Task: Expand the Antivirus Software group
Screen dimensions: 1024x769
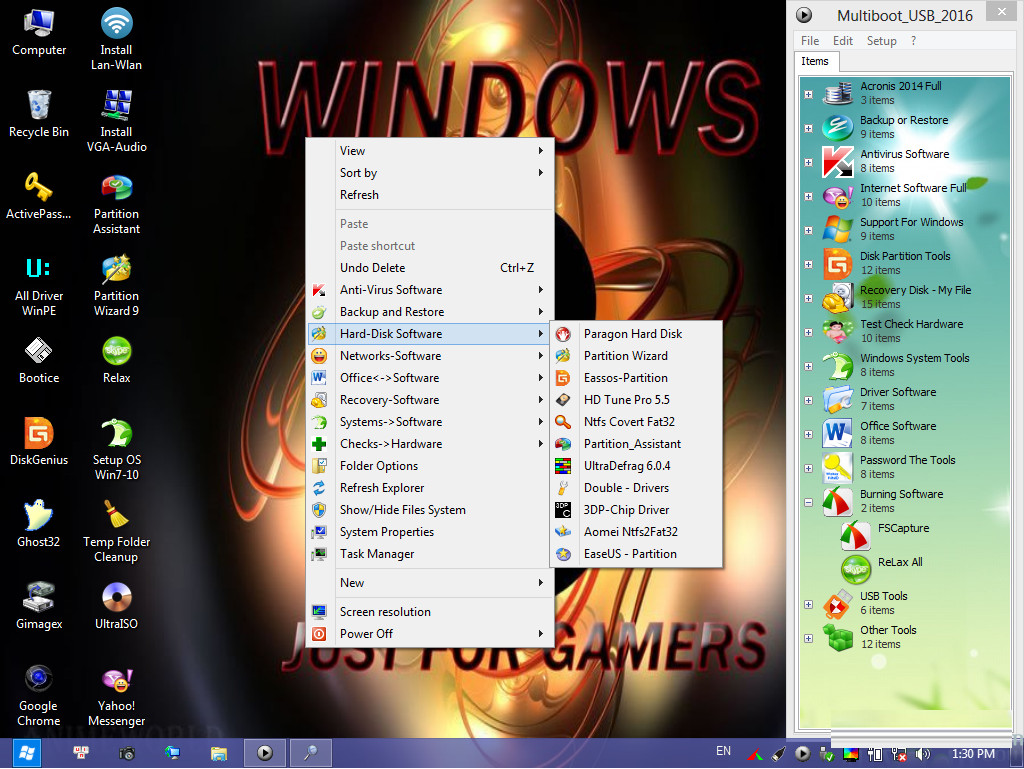Action: [808, 162]
